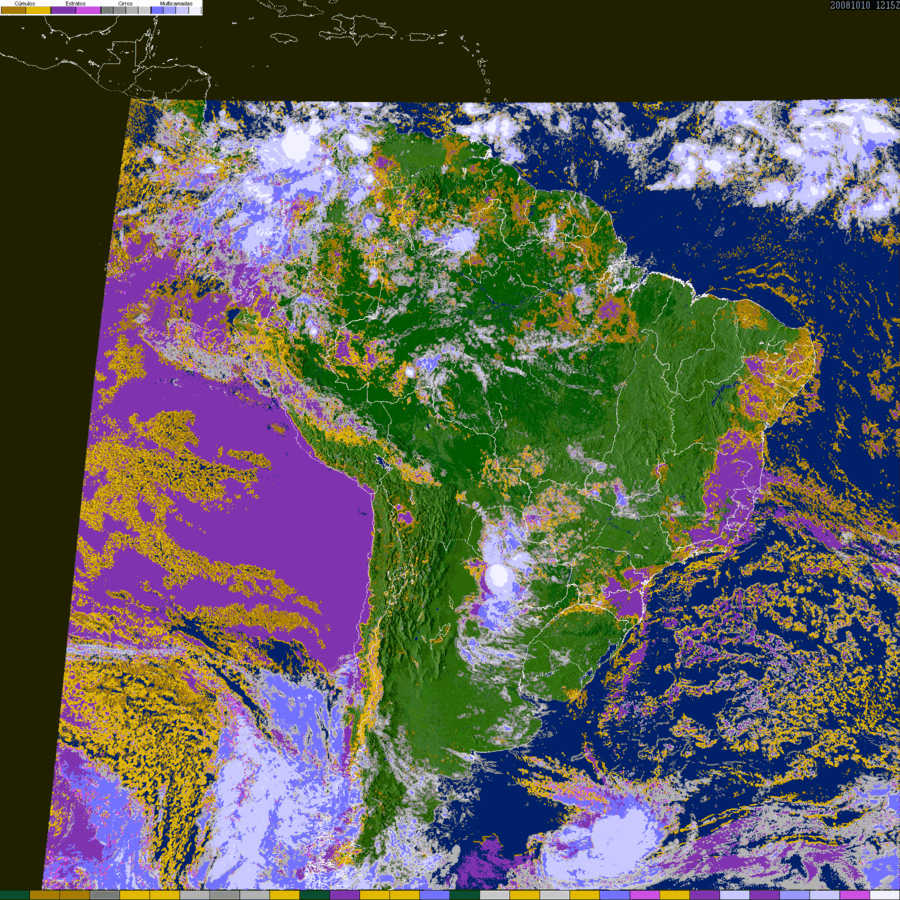Click the Cúmulos legend label

coord(25,3)
